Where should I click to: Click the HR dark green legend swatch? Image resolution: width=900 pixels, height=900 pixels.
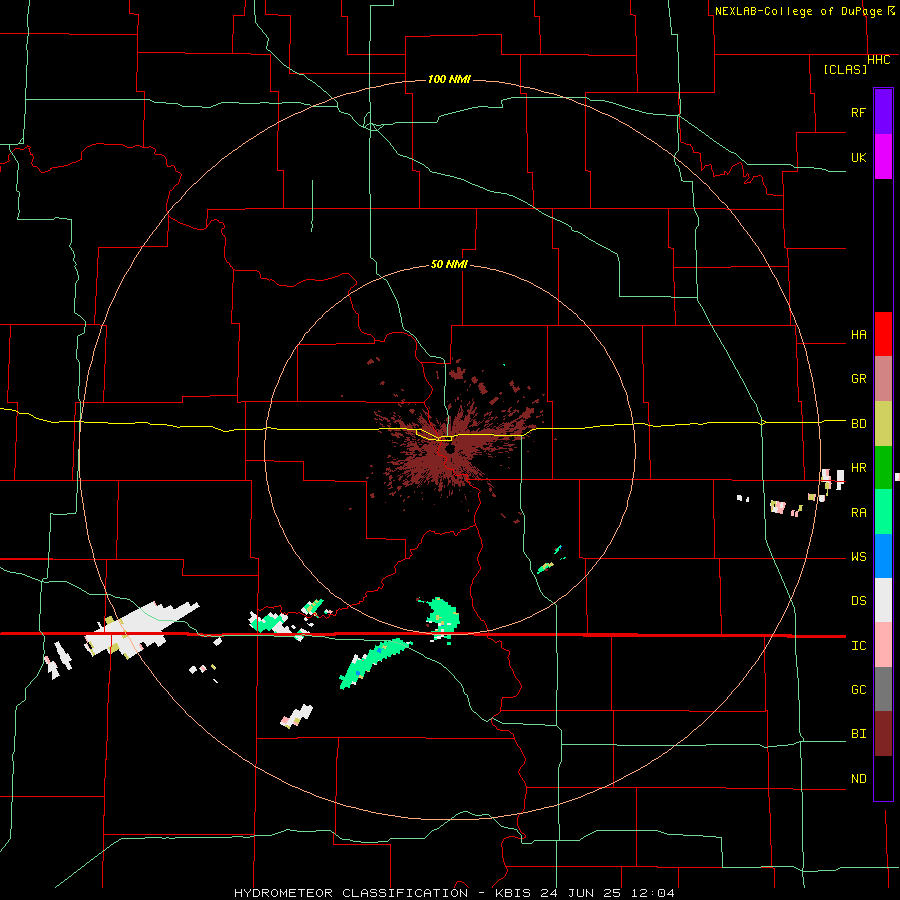click(x=883, y=468)
